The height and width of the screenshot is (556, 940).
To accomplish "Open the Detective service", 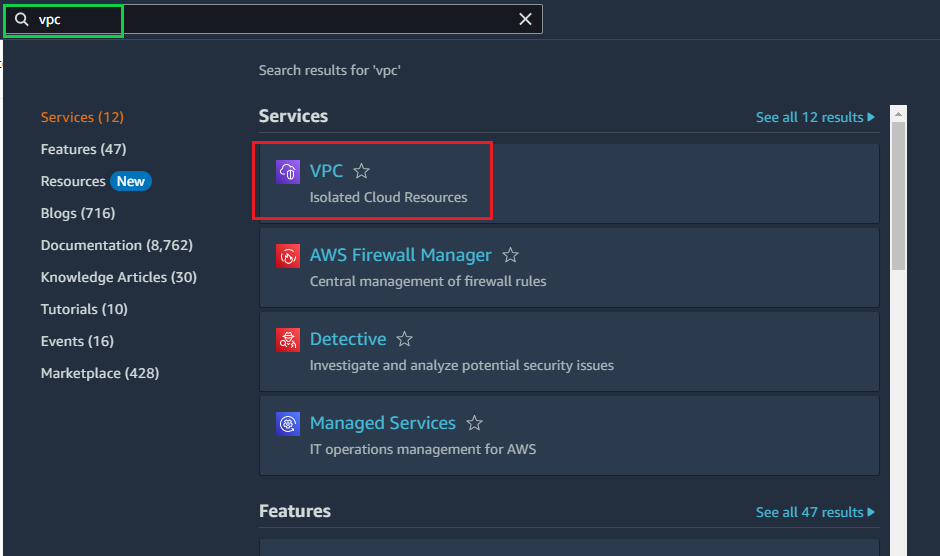I will 348,339.
